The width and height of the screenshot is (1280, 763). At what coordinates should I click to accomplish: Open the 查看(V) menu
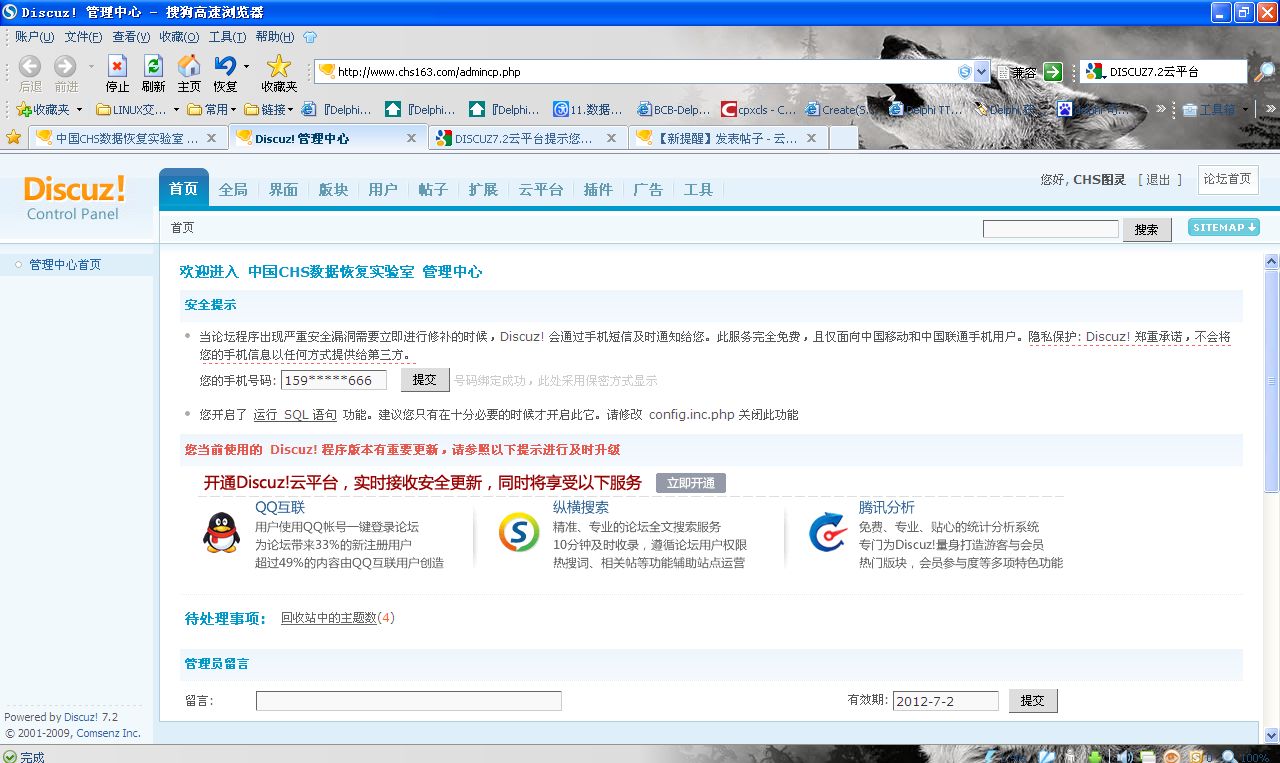131,37
